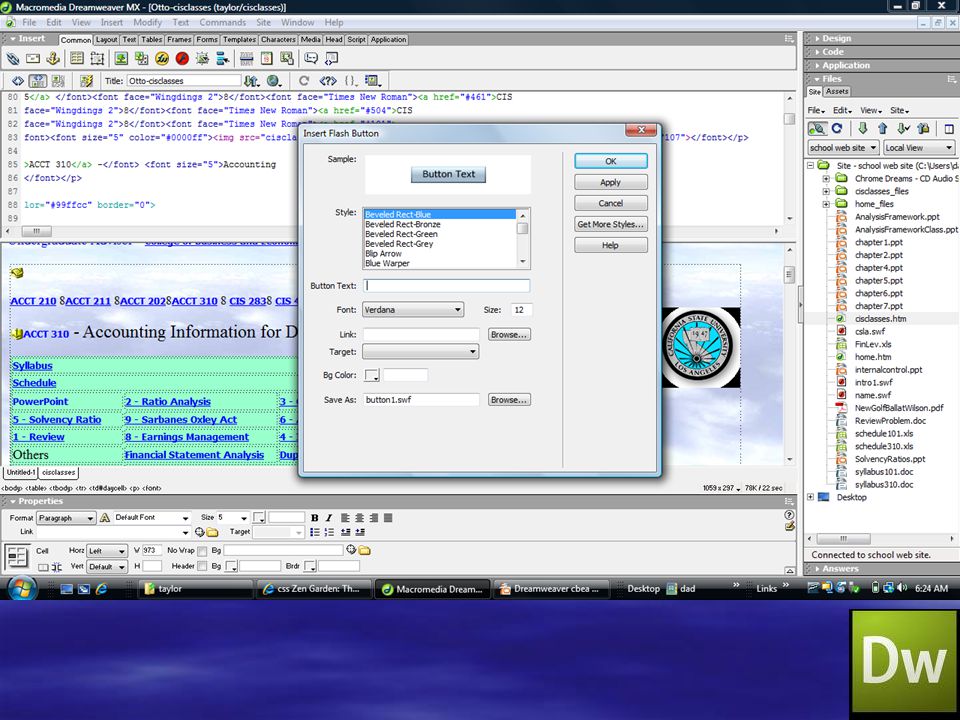
Task: Click Preview/Debug in Browser globe icon
Action: [274, 81]
